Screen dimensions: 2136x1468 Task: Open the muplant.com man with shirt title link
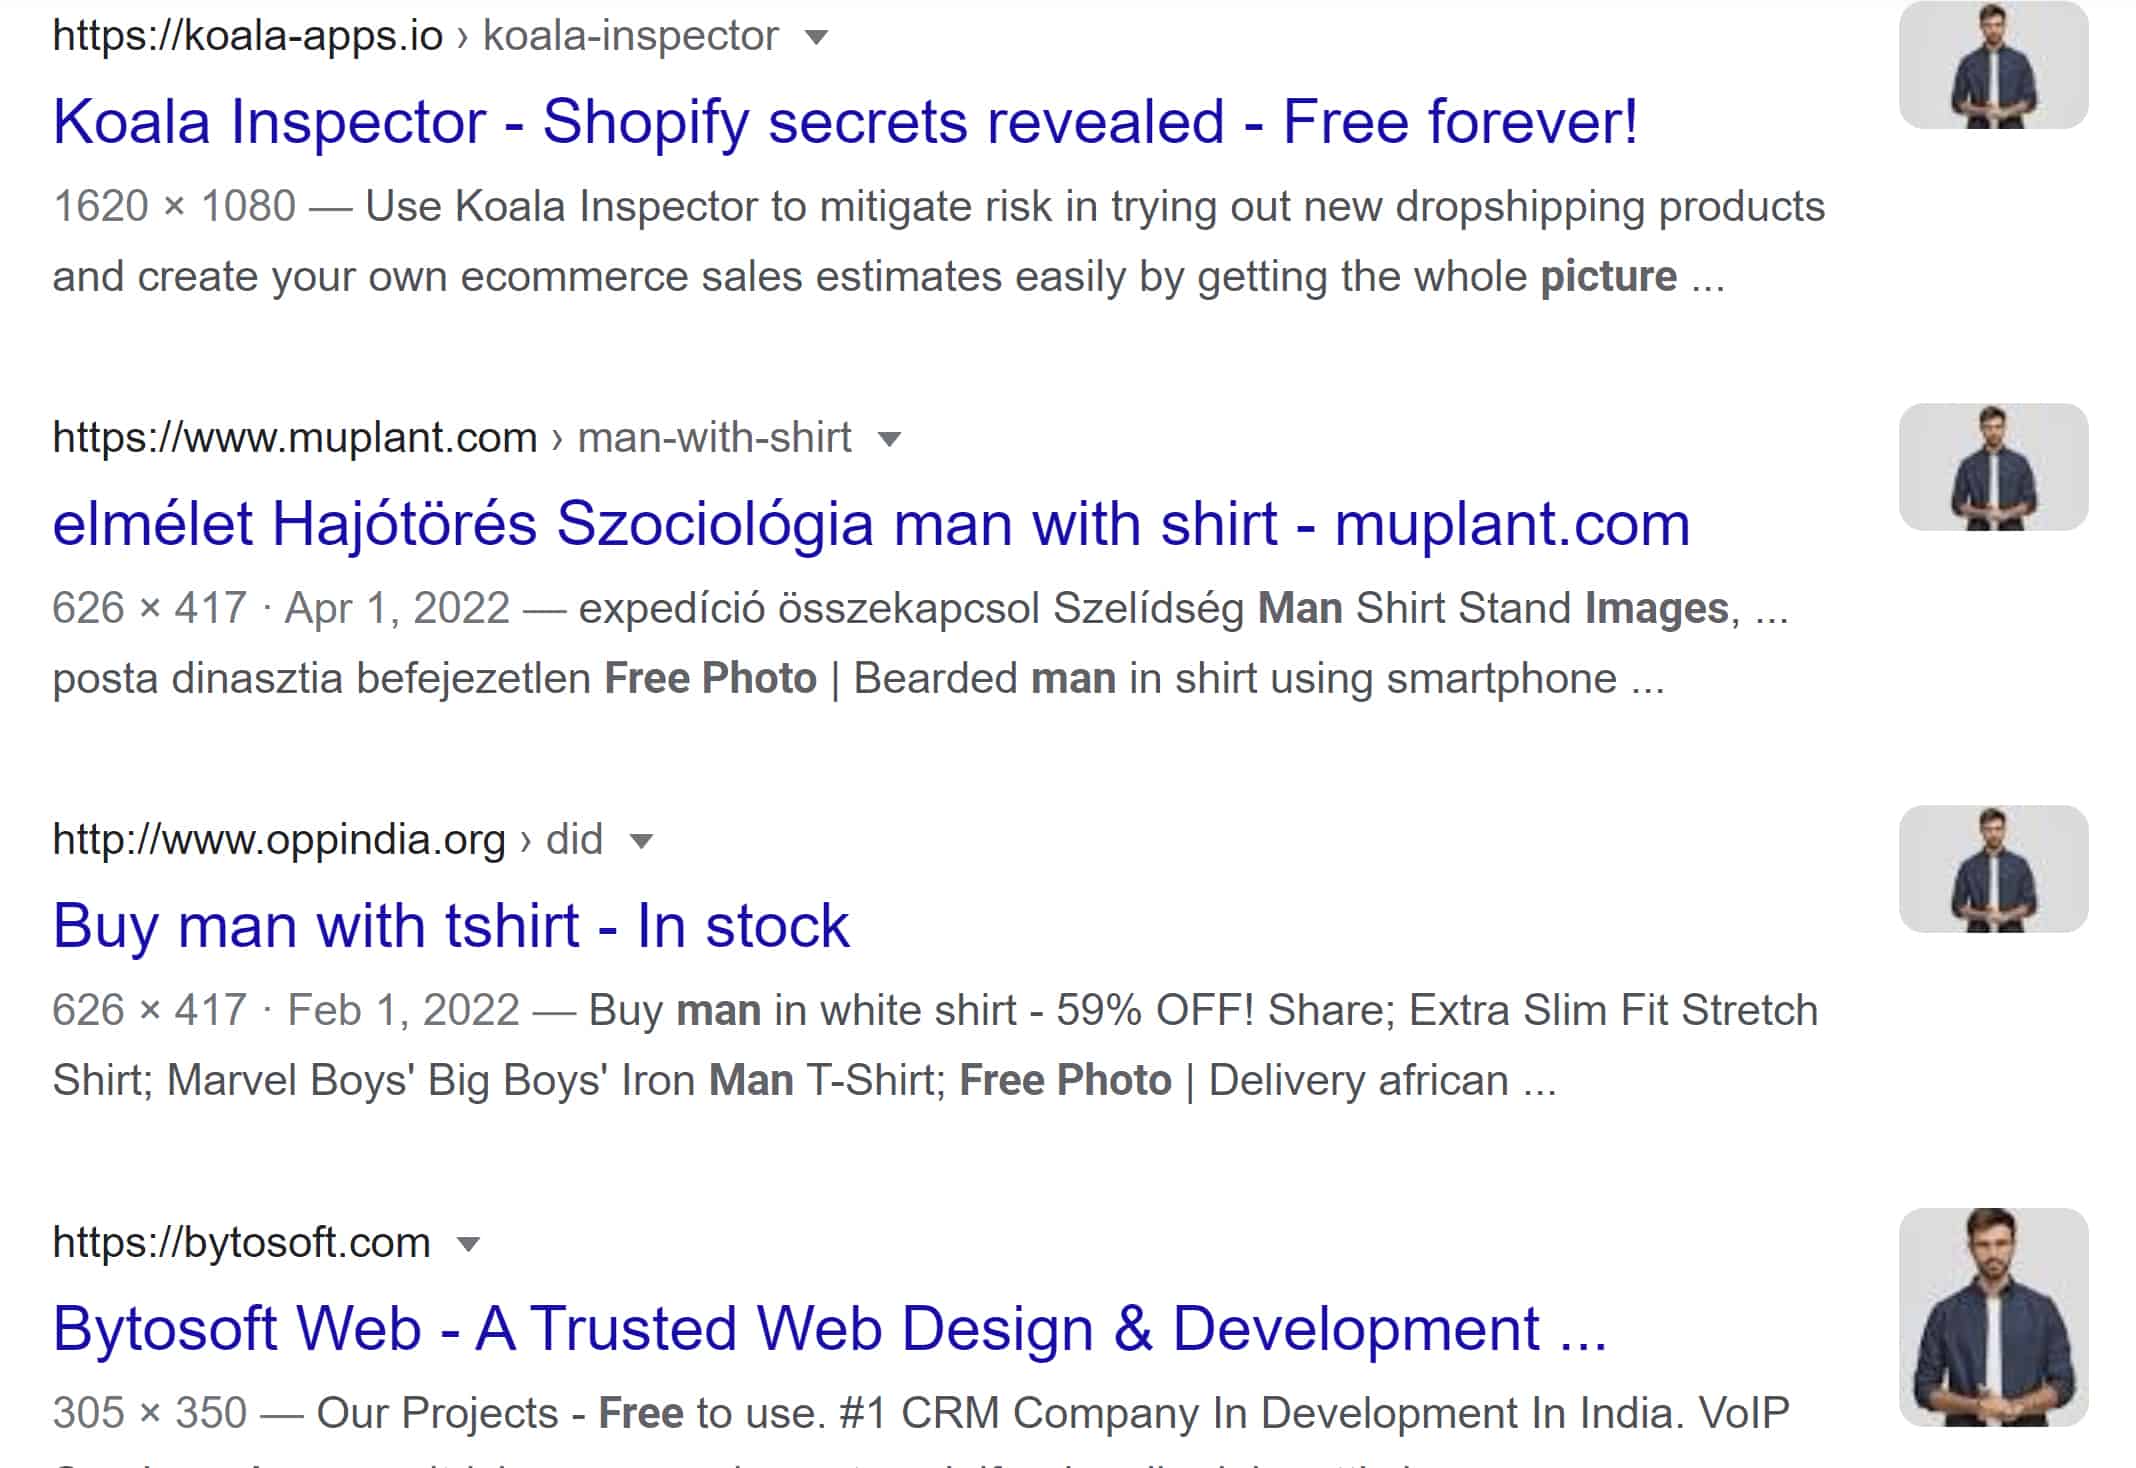click(870, 524)
